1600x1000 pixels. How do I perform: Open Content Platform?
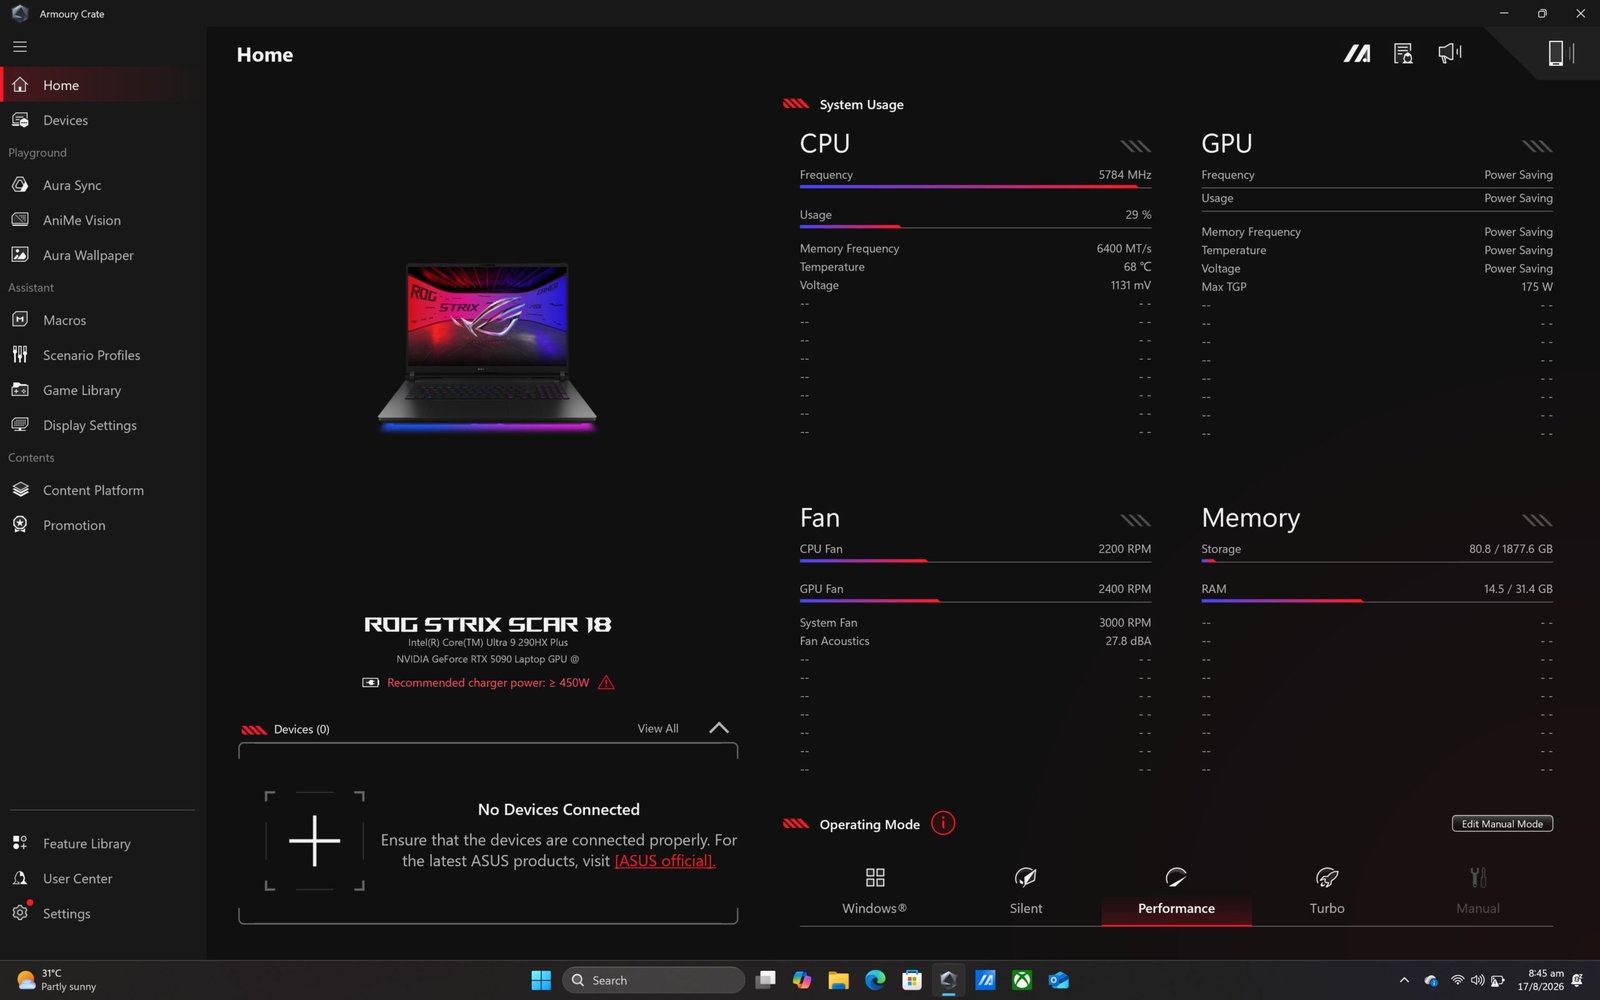point(100,490)
